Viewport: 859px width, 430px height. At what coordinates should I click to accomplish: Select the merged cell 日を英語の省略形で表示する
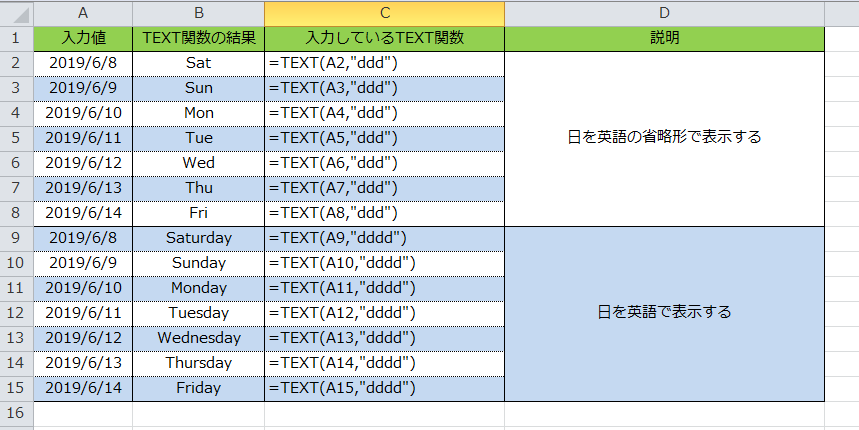tap(664, 138)
